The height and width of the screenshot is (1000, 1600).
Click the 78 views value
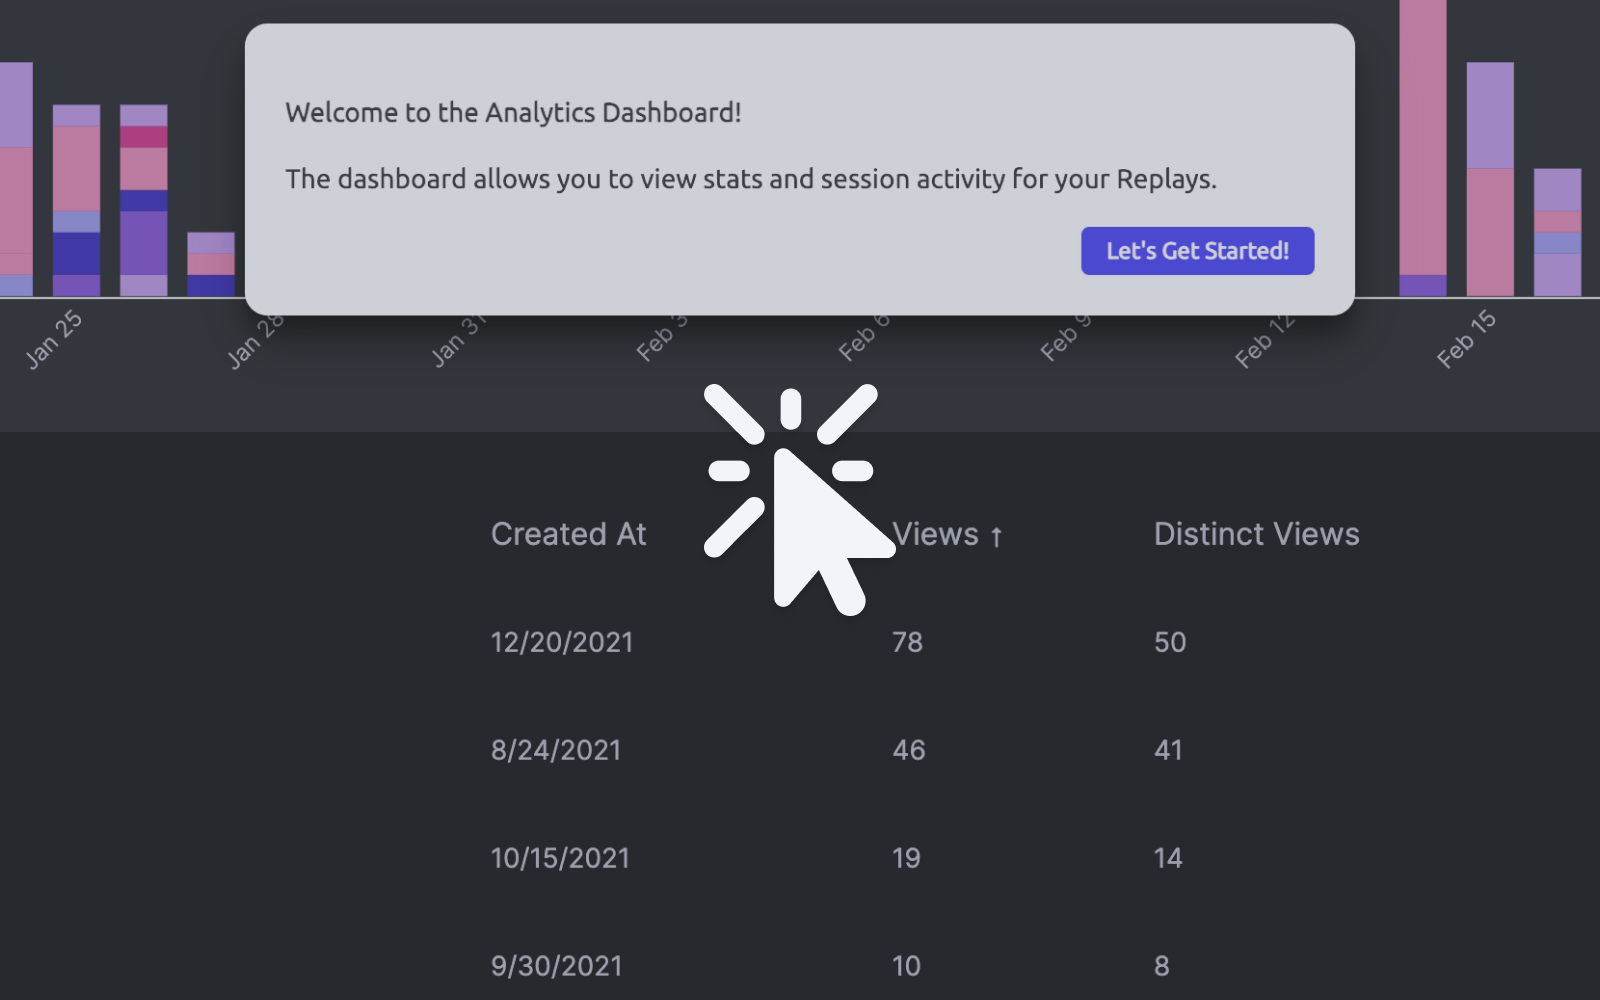[907, 642]
